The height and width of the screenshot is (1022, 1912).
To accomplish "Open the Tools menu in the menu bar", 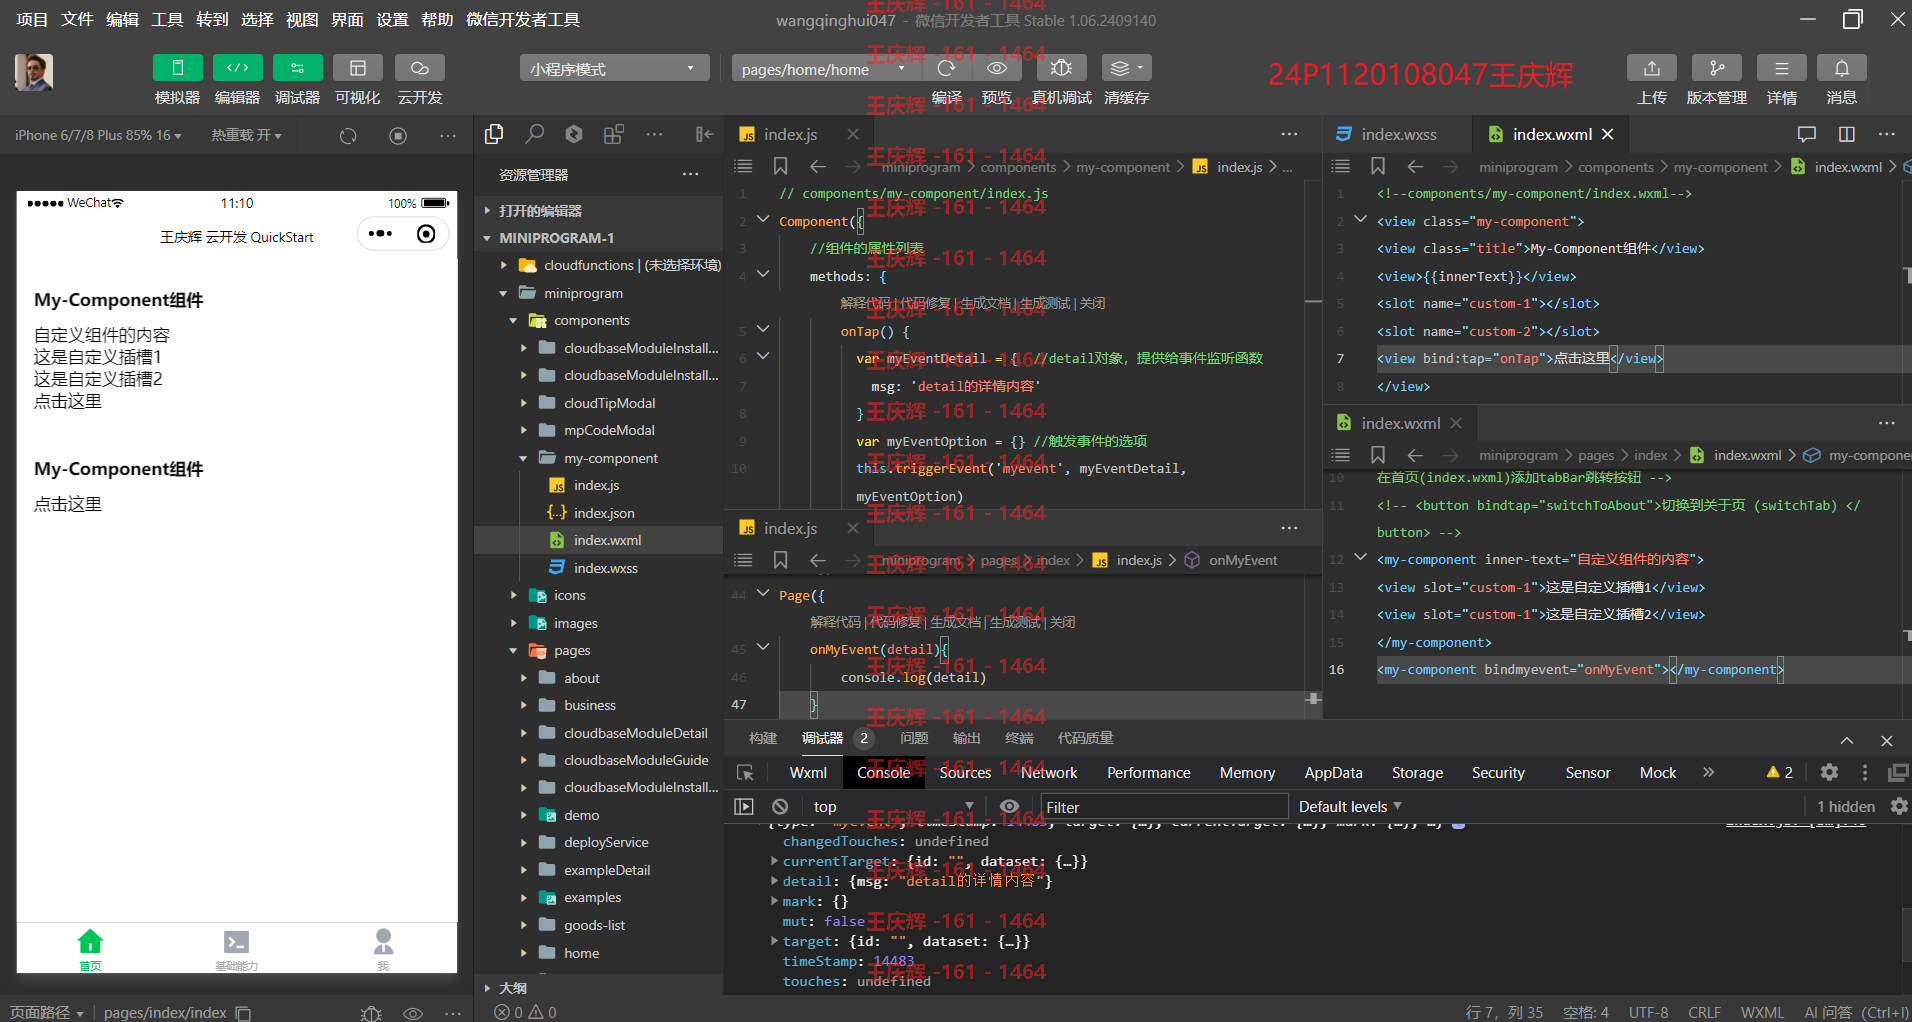I will [x=167, y=19].
